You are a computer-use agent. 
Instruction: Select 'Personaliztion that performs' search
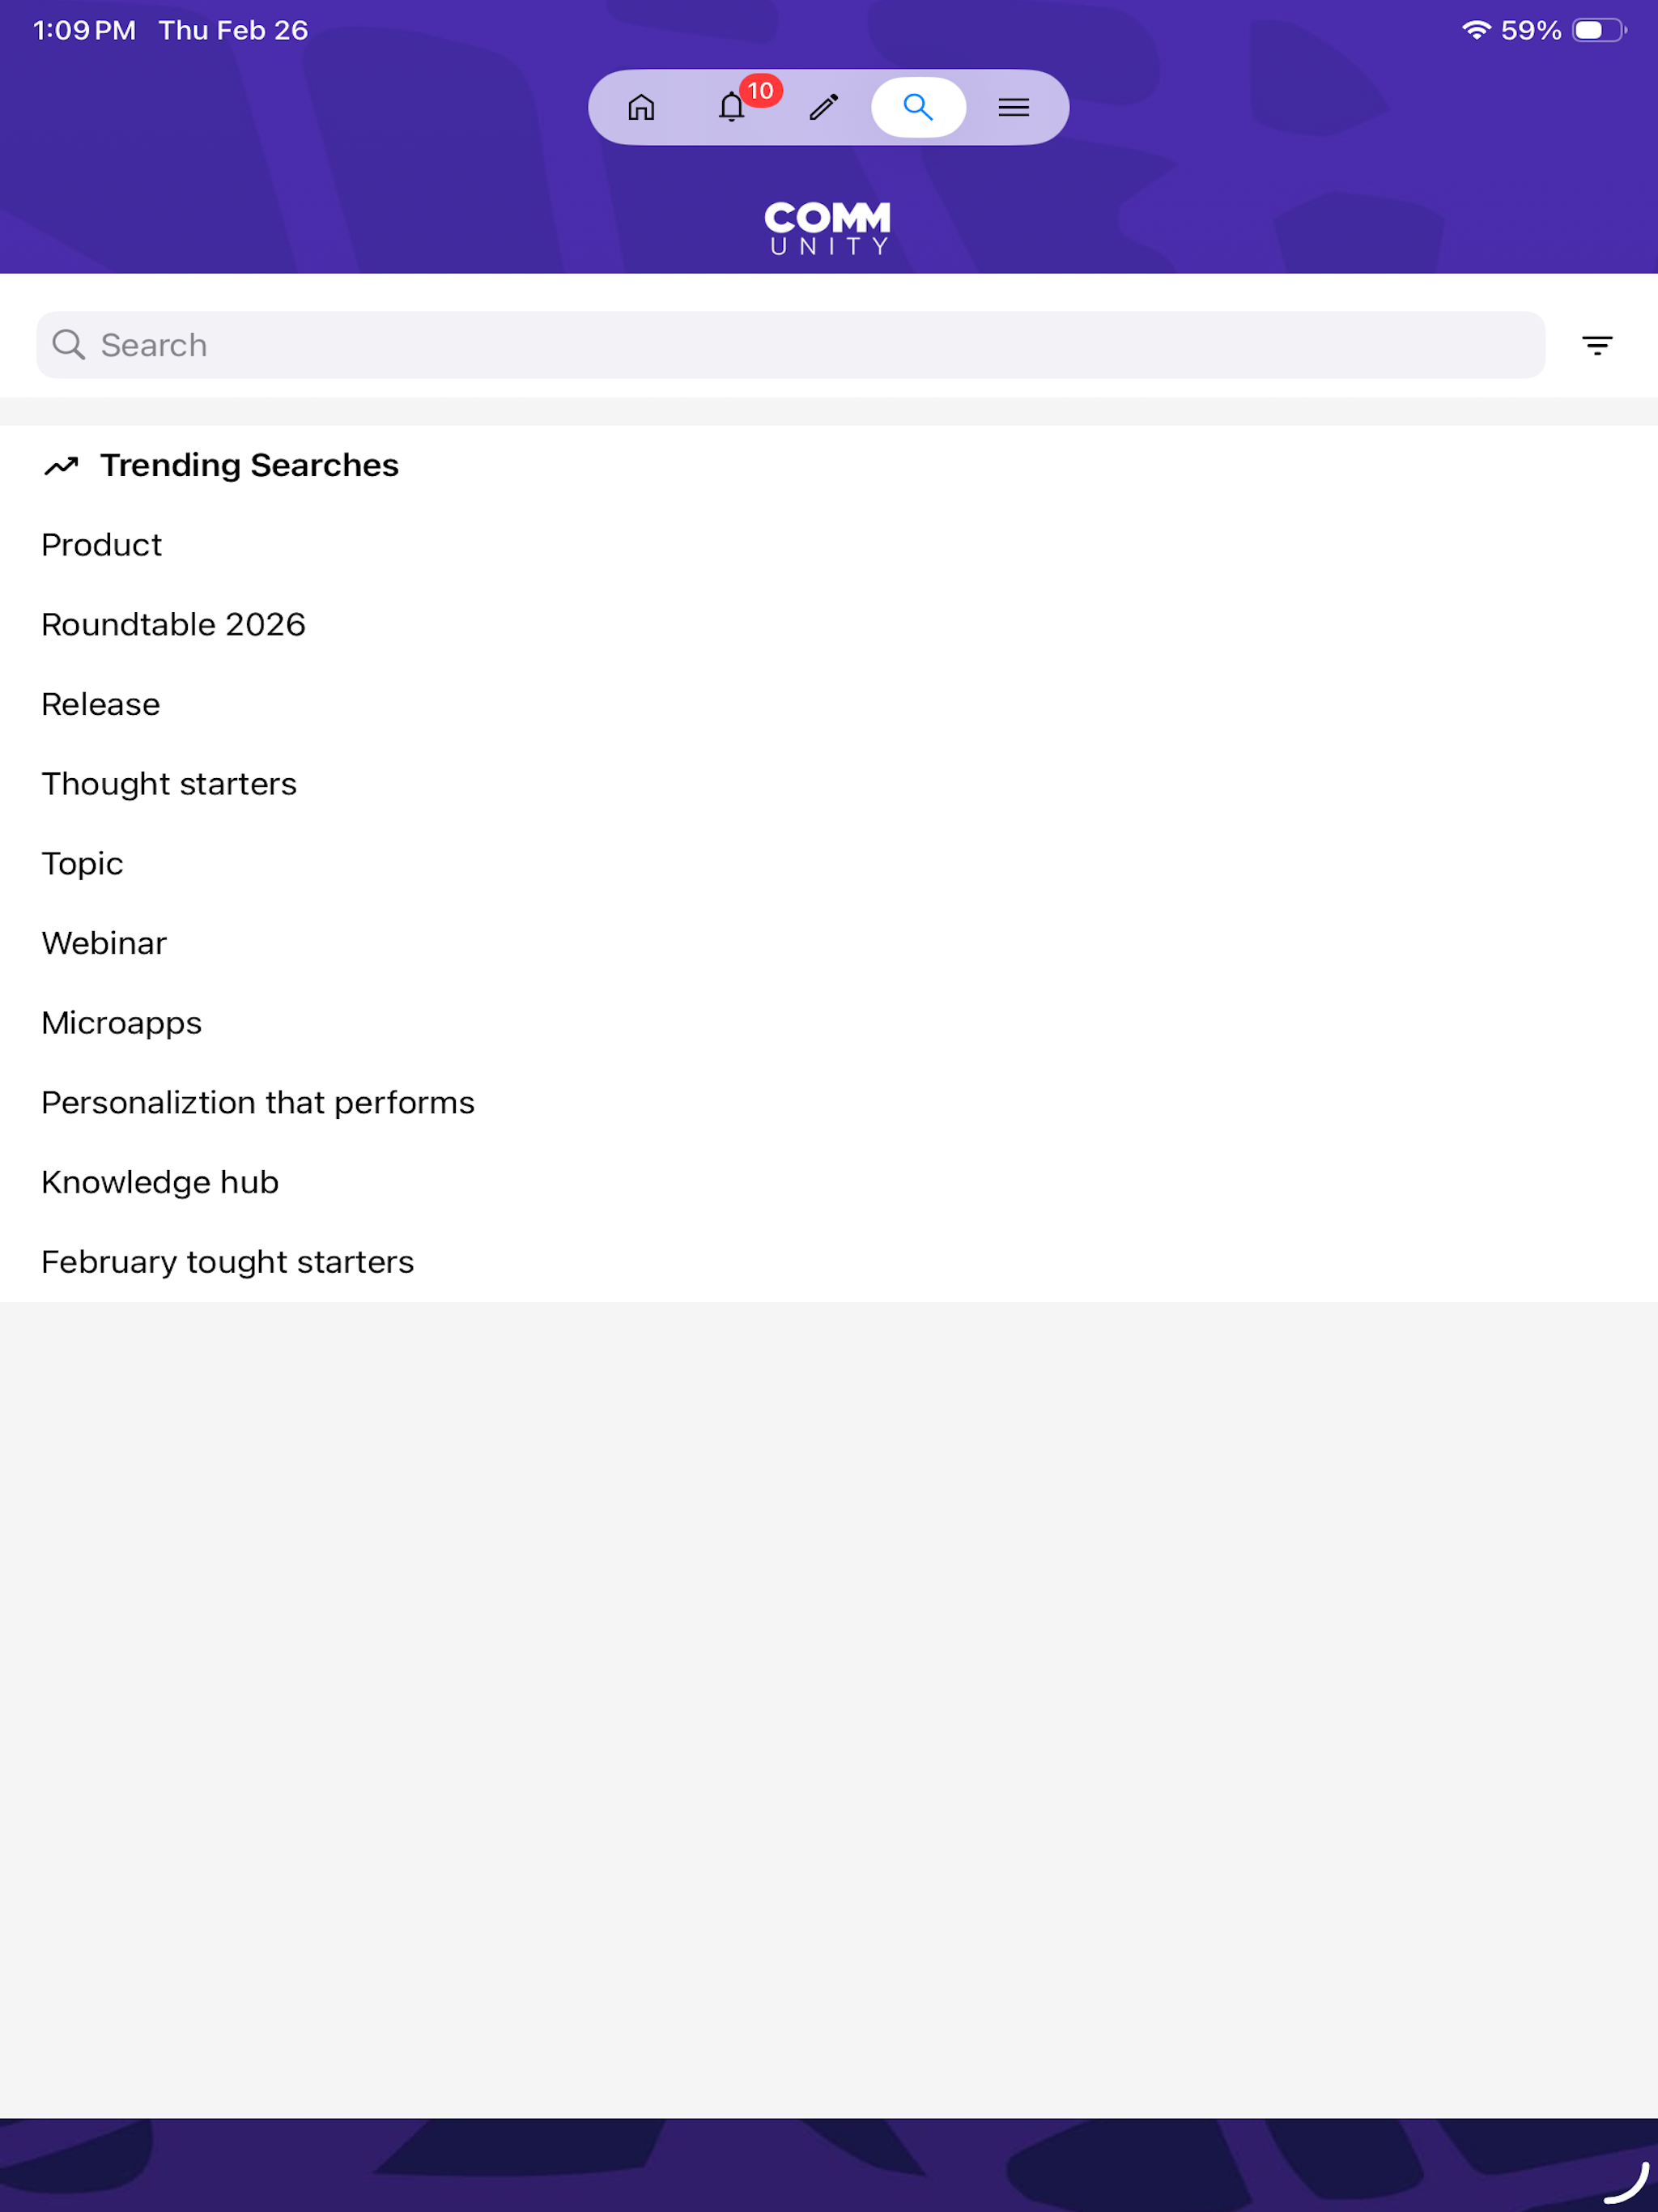point(258,1103)
